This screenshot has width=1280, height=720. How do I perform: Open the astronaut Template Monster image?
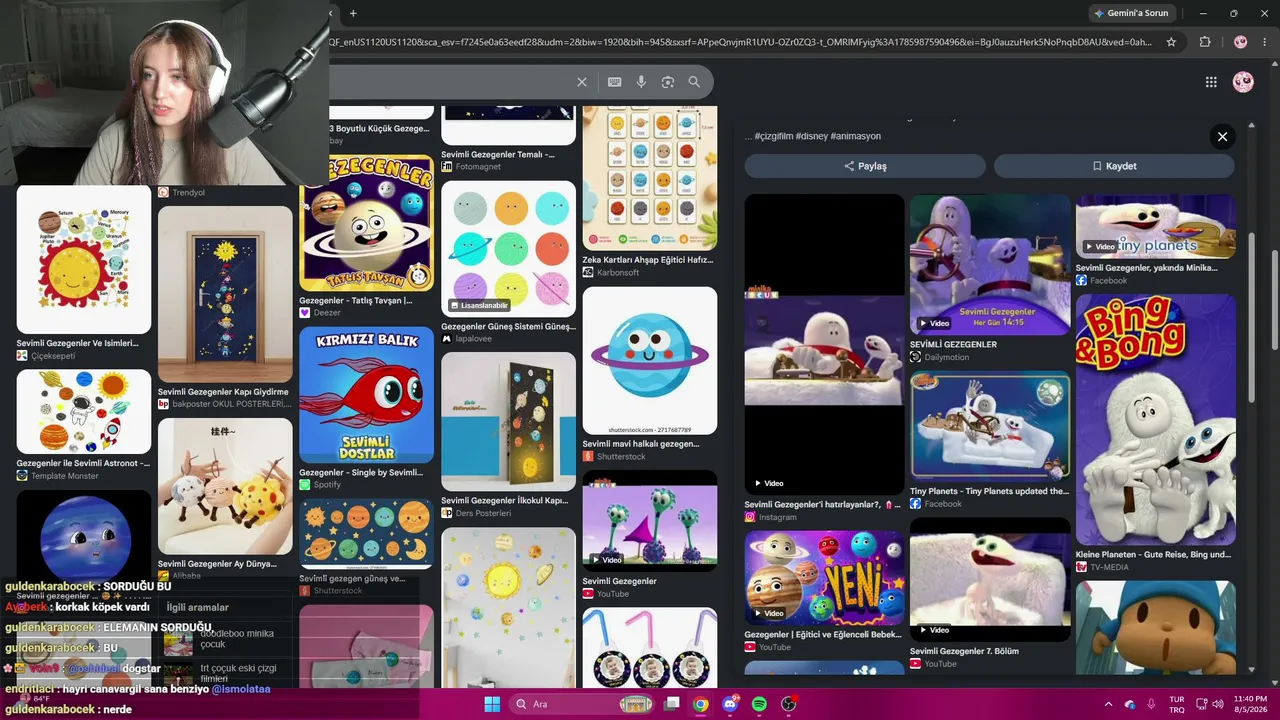84,412
